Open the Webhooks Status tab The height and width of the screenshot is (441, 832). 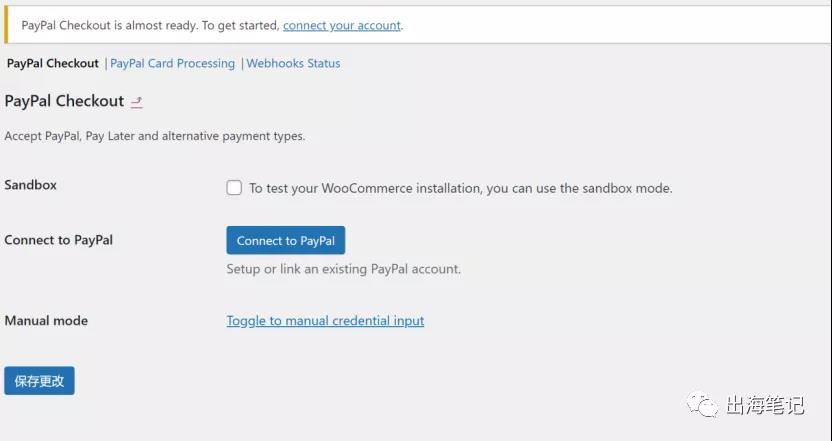(293, 63)
